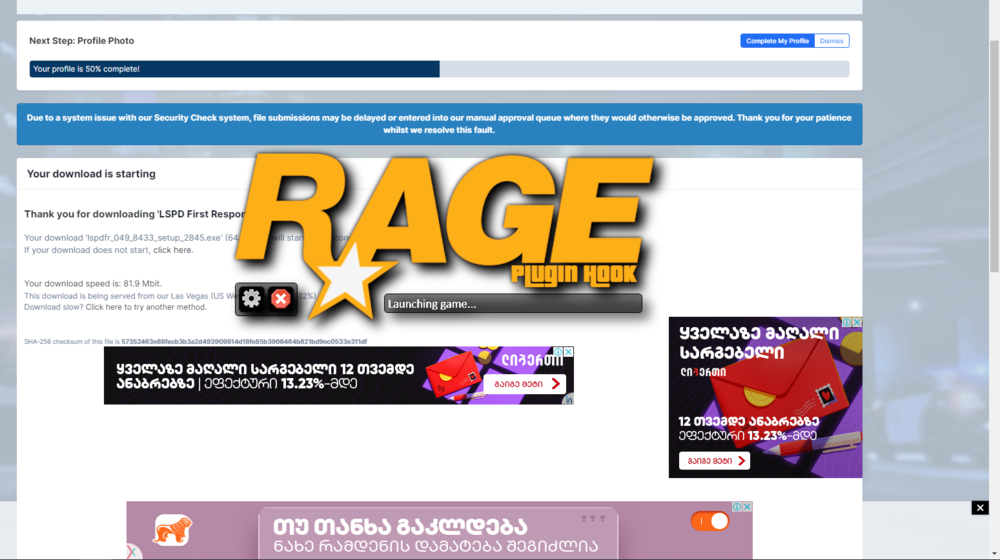This screenshot has width=1000, height=560.
Task: Click the 'Launching game...' progress bar
Action: 513,304
